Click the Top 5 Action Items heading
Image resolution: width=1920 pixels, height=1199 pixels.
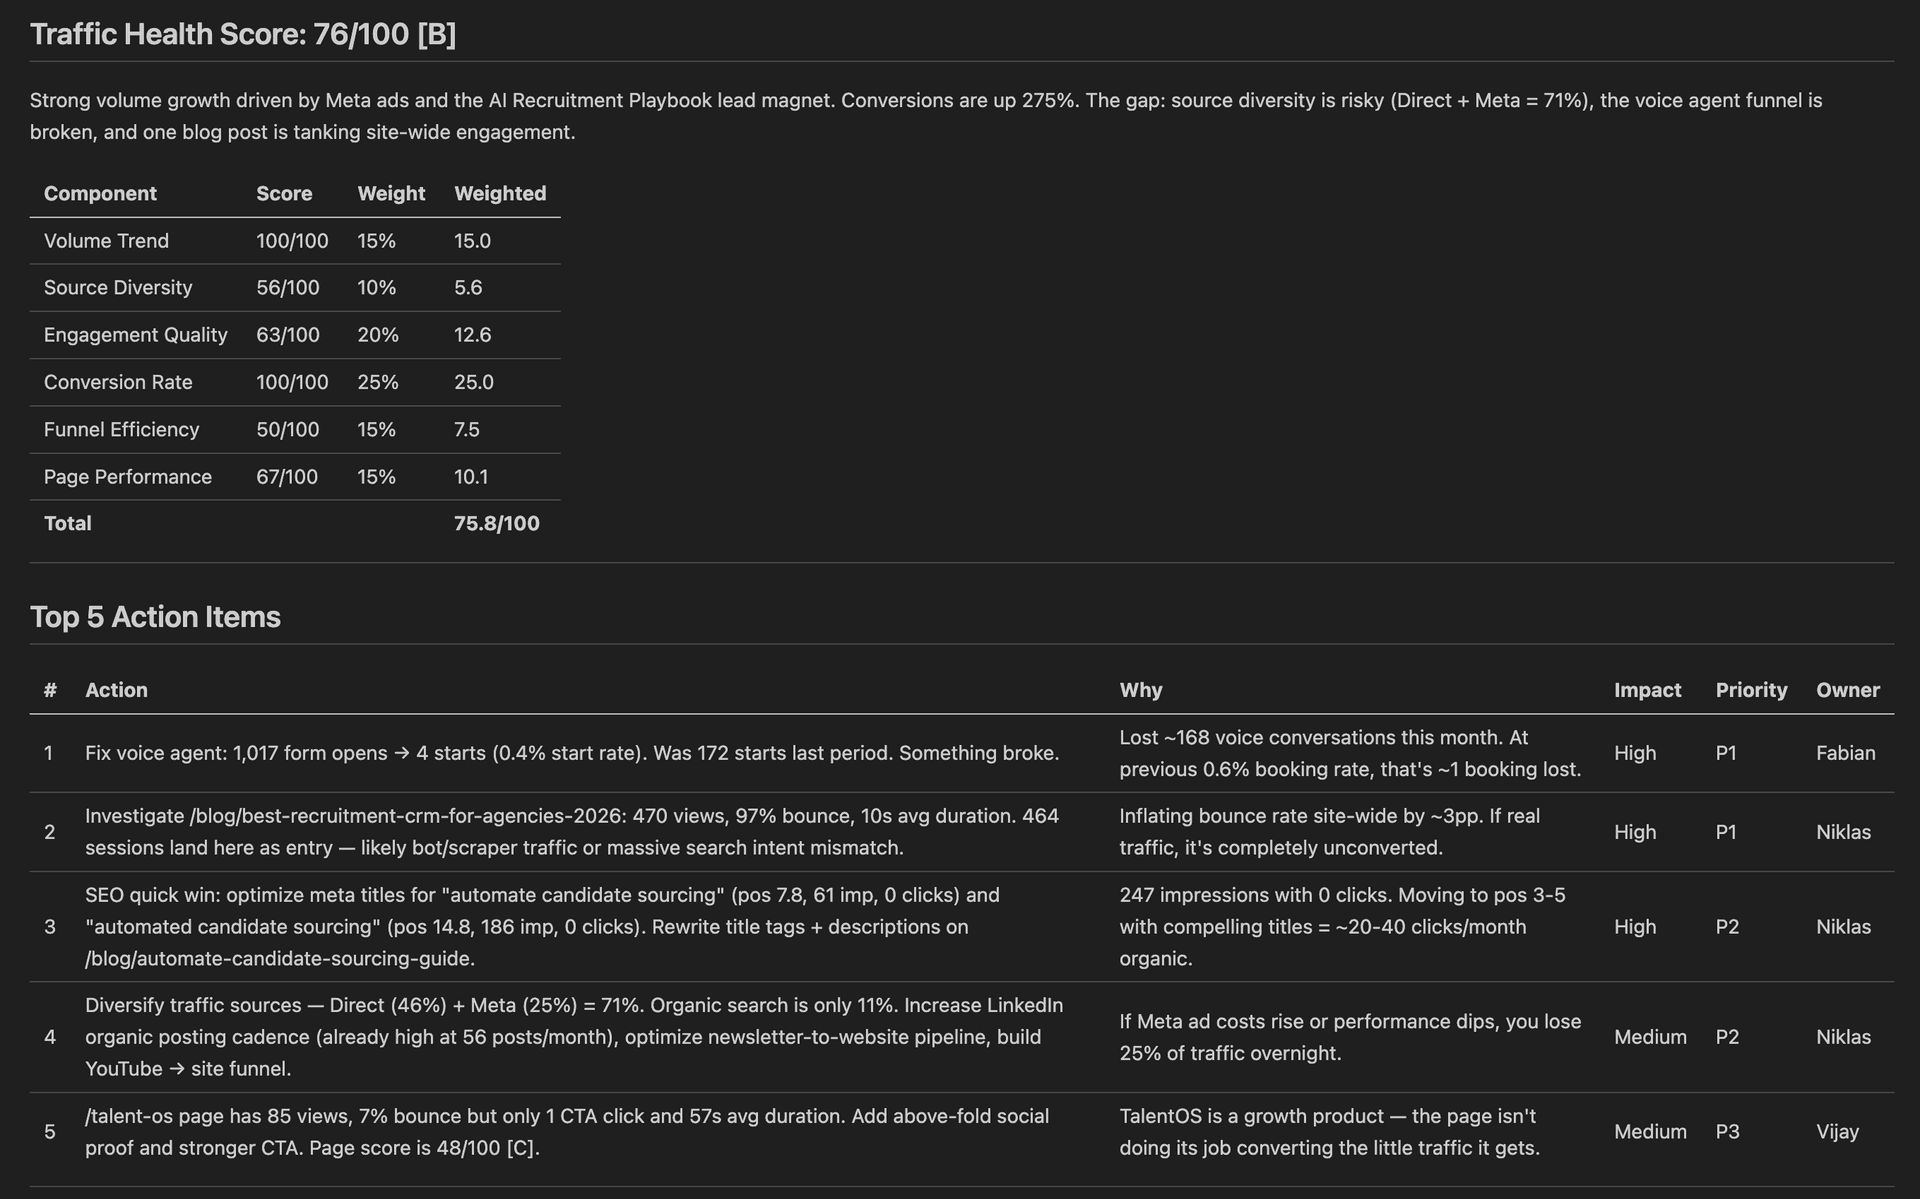tap(155, 617)
